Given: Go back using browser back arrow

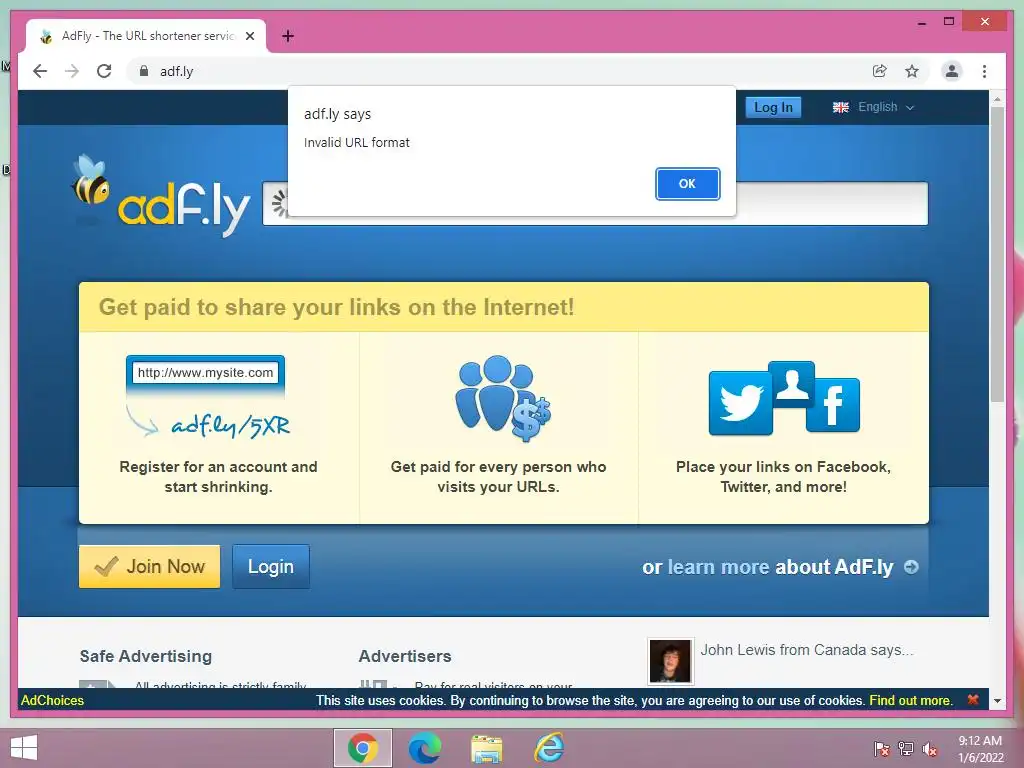Looking at the screenshot, I should (x=40, y=71).
